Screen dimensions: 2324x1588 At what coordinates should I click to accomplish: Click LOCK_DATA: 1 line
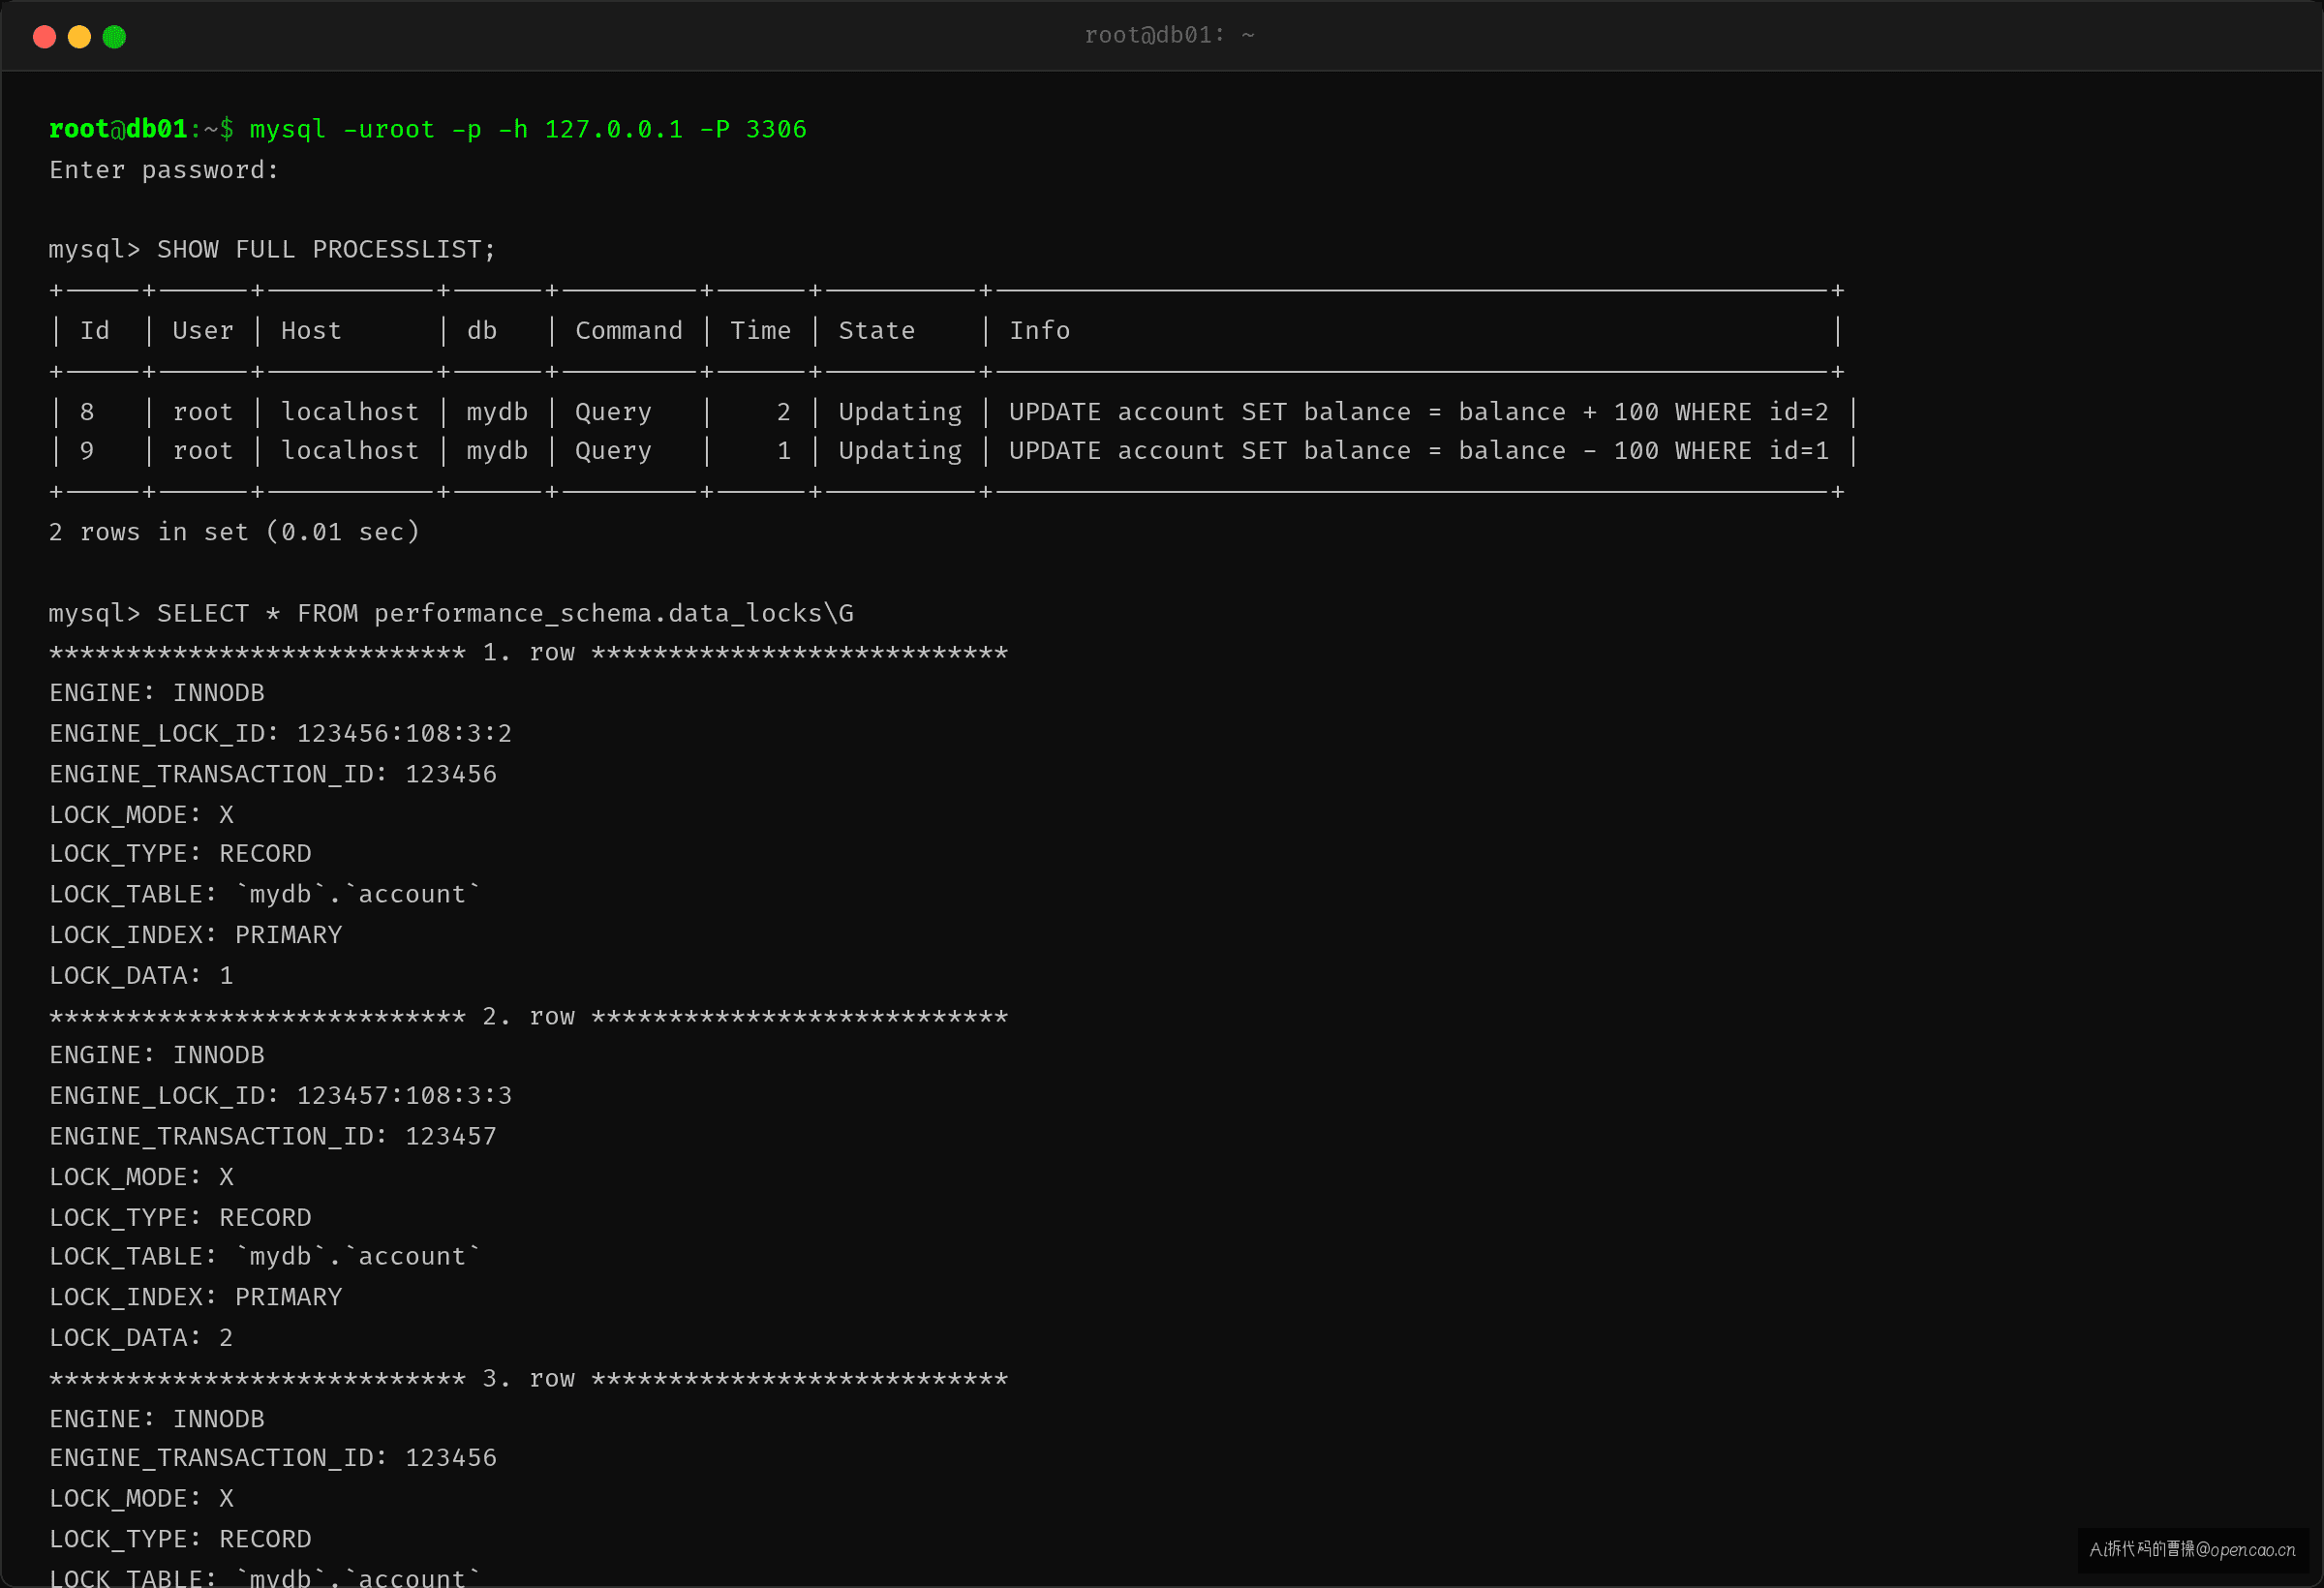pos(141,976)
